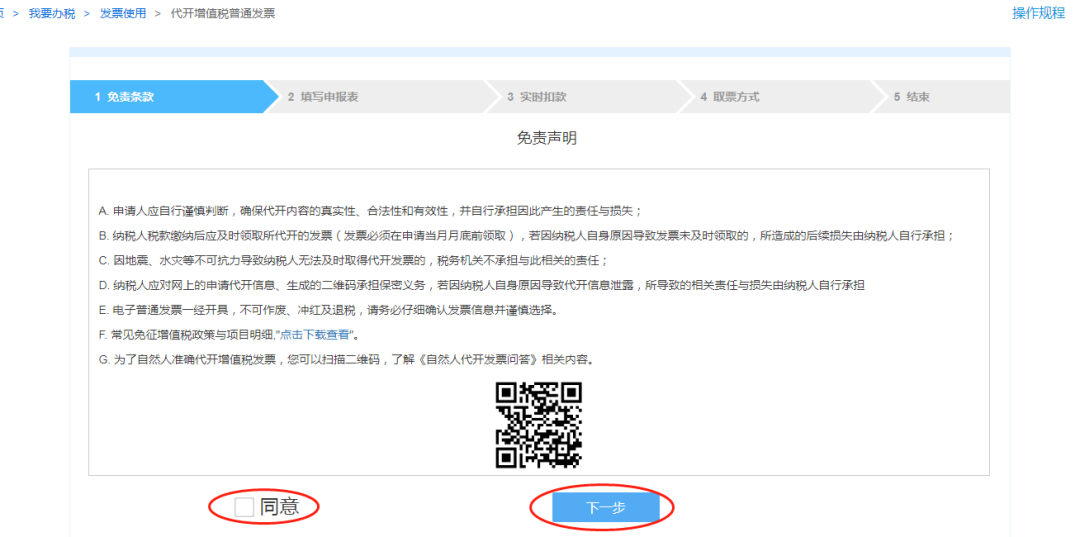Click the QR code image
The width and height of the screenshot is (1080, 537).
point(539,425)
